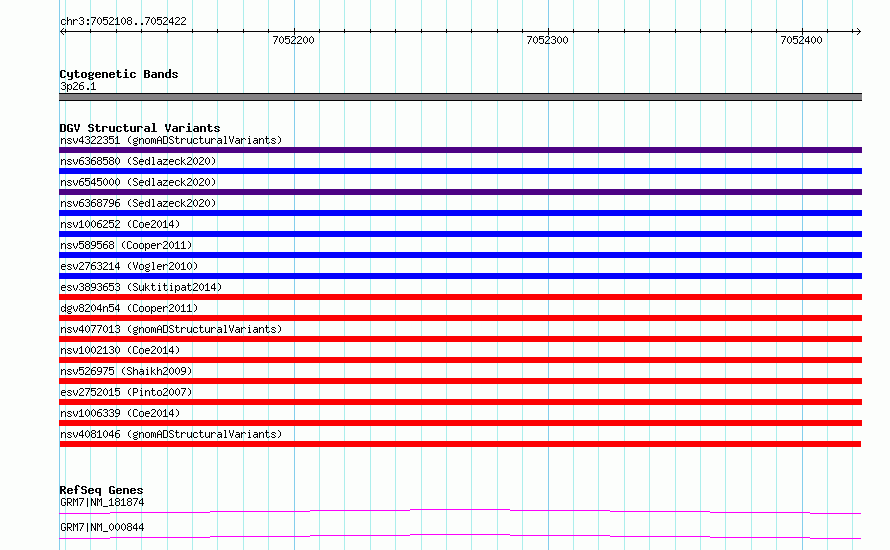Select variant nsv1006252 (Coe2014) label
Viewport: 890px width, 550px height.
tap(120, 224)
